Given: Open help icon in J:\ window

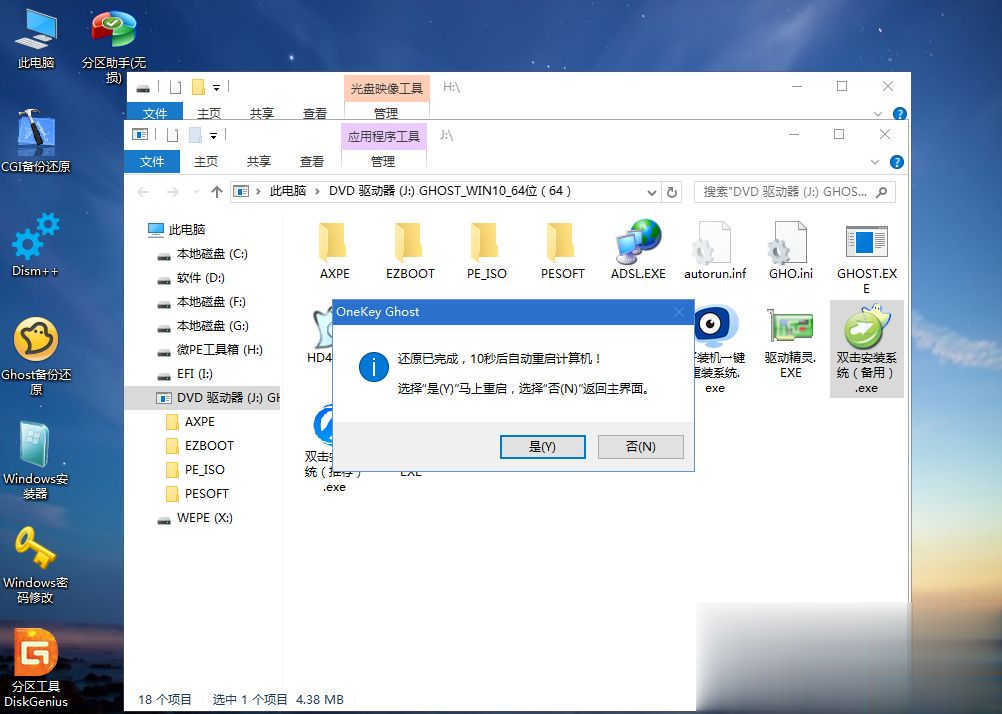Looking at the screenshot, I should pyautogui.click(x=897, y=162).
